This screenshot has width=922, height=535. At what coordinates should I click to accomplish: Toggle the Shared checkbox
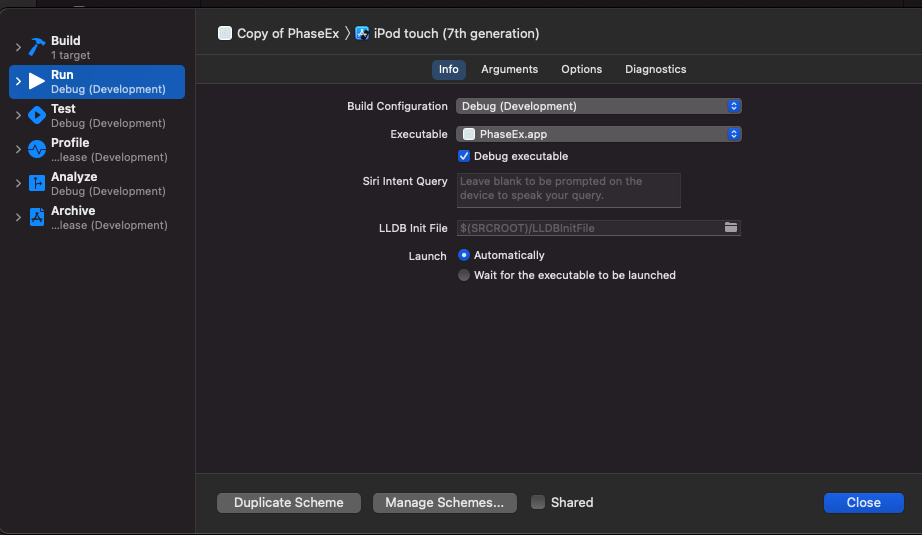(538, 502)
